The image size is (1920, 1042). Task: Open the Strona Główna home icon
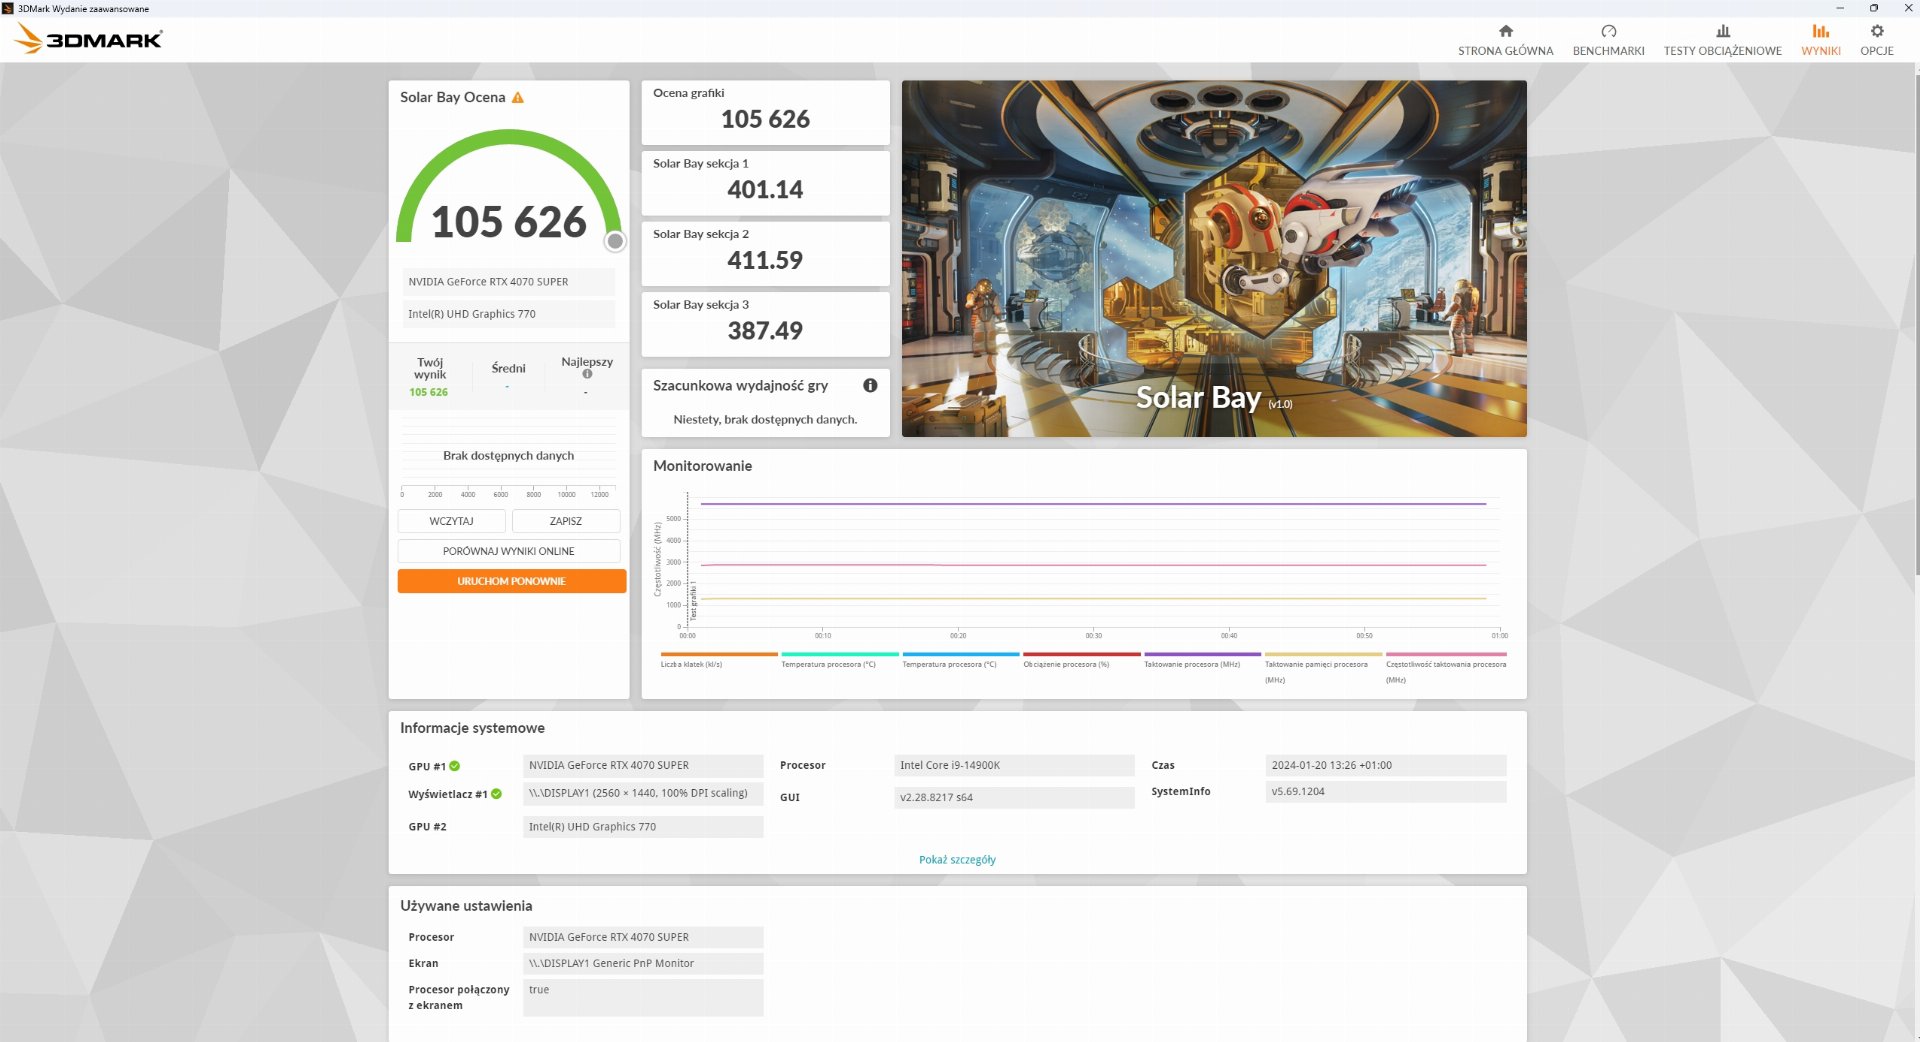tap(1505, 31)
